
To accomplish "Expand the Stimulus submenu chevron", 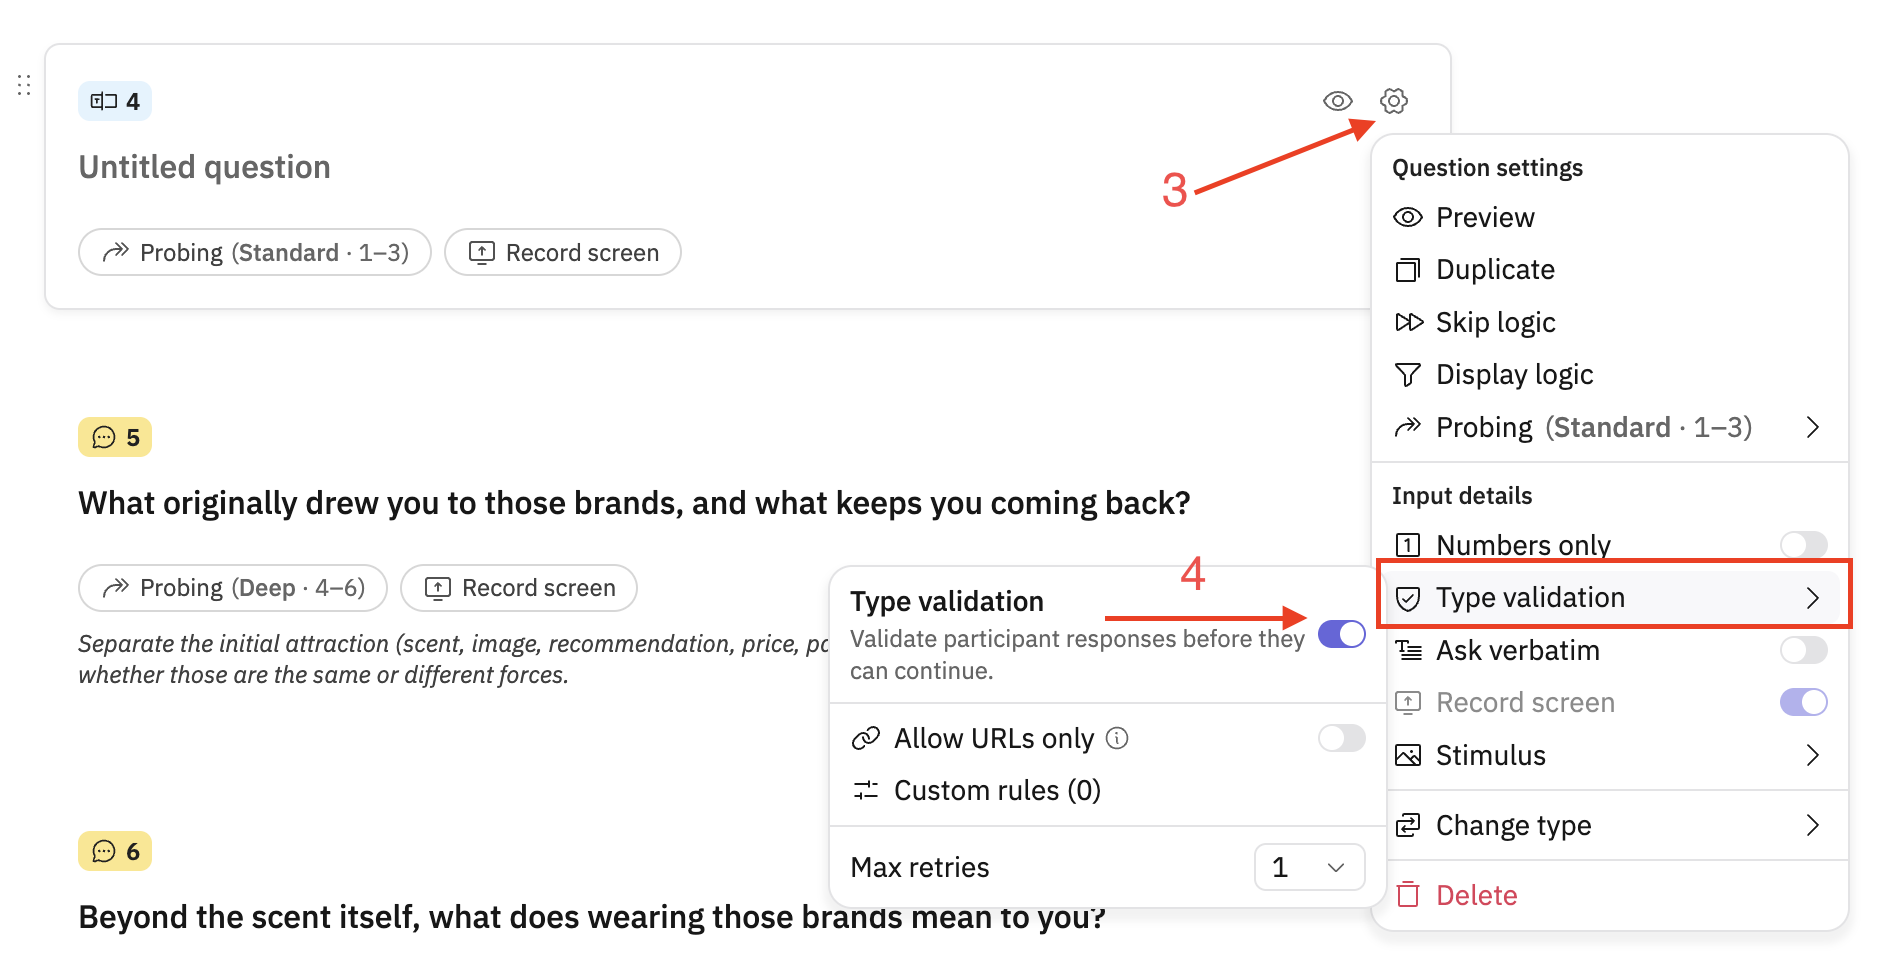I will pyautogui.click(x=1812, y=755).
